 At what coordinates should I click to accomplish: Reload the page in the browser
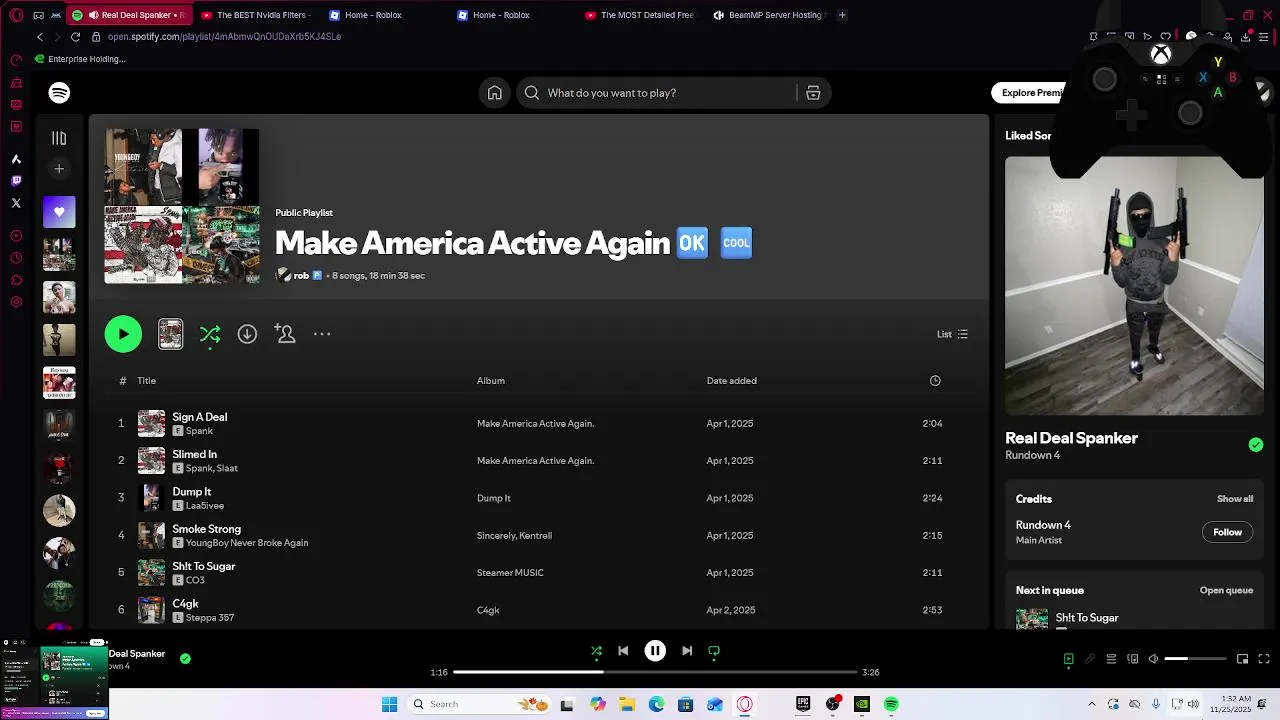pos(75,37)
